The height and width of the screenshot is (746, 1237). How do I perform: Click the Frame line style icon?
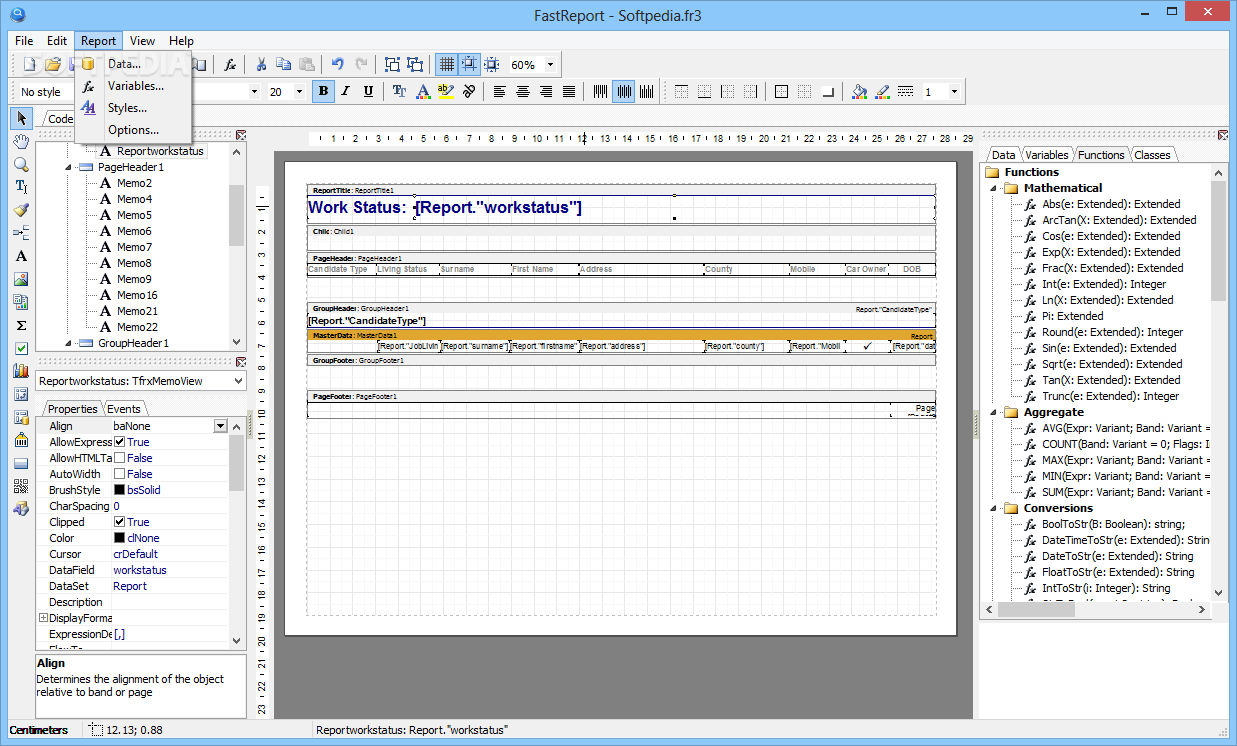pos(906,92)
